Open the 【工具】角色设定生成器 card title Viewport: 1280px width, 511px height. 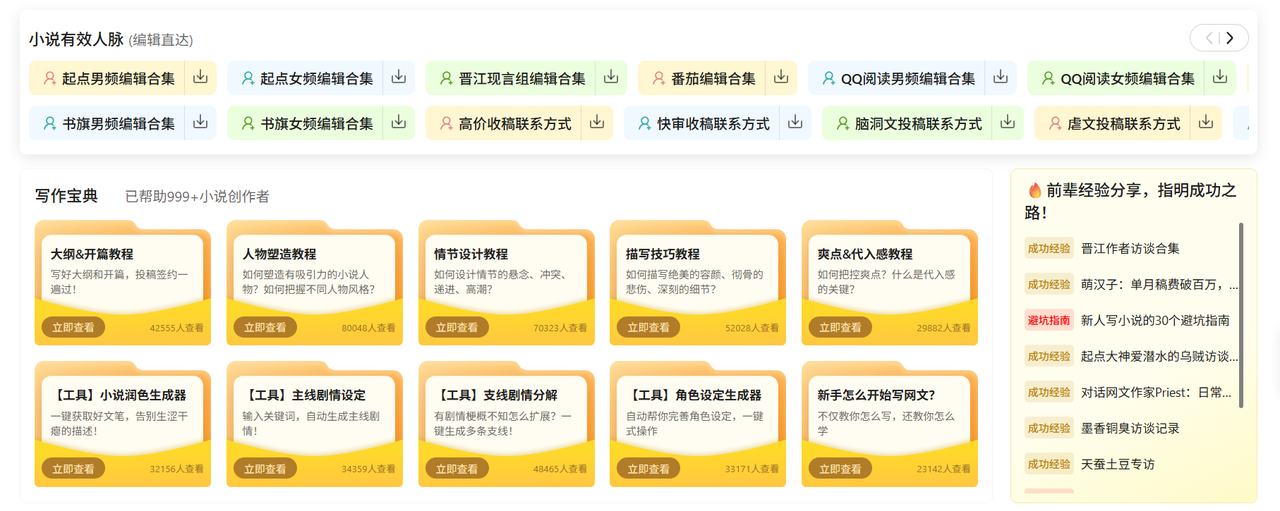[x=694, y=395]
